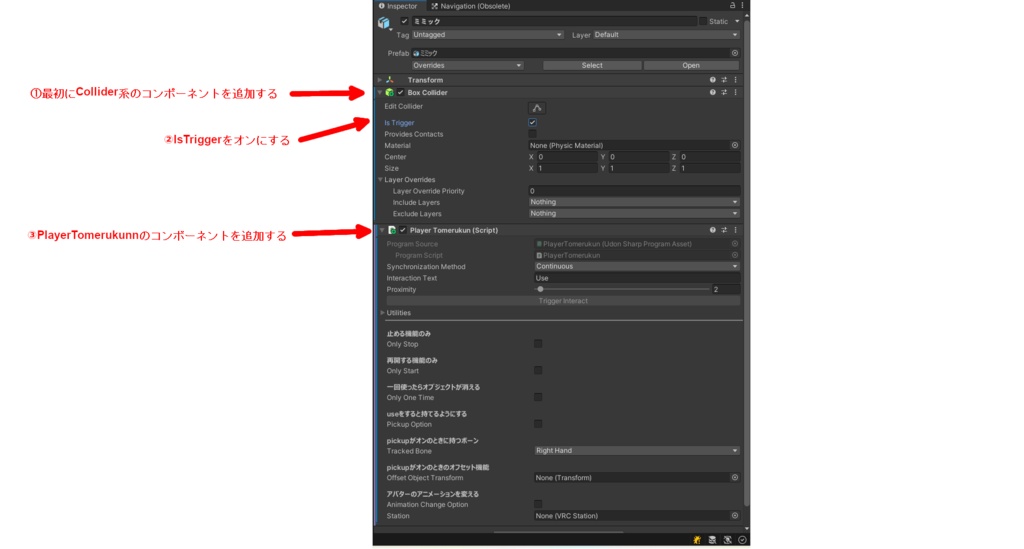Open the Tag dropdown
Screen dimensions: 1024x549
487,35
